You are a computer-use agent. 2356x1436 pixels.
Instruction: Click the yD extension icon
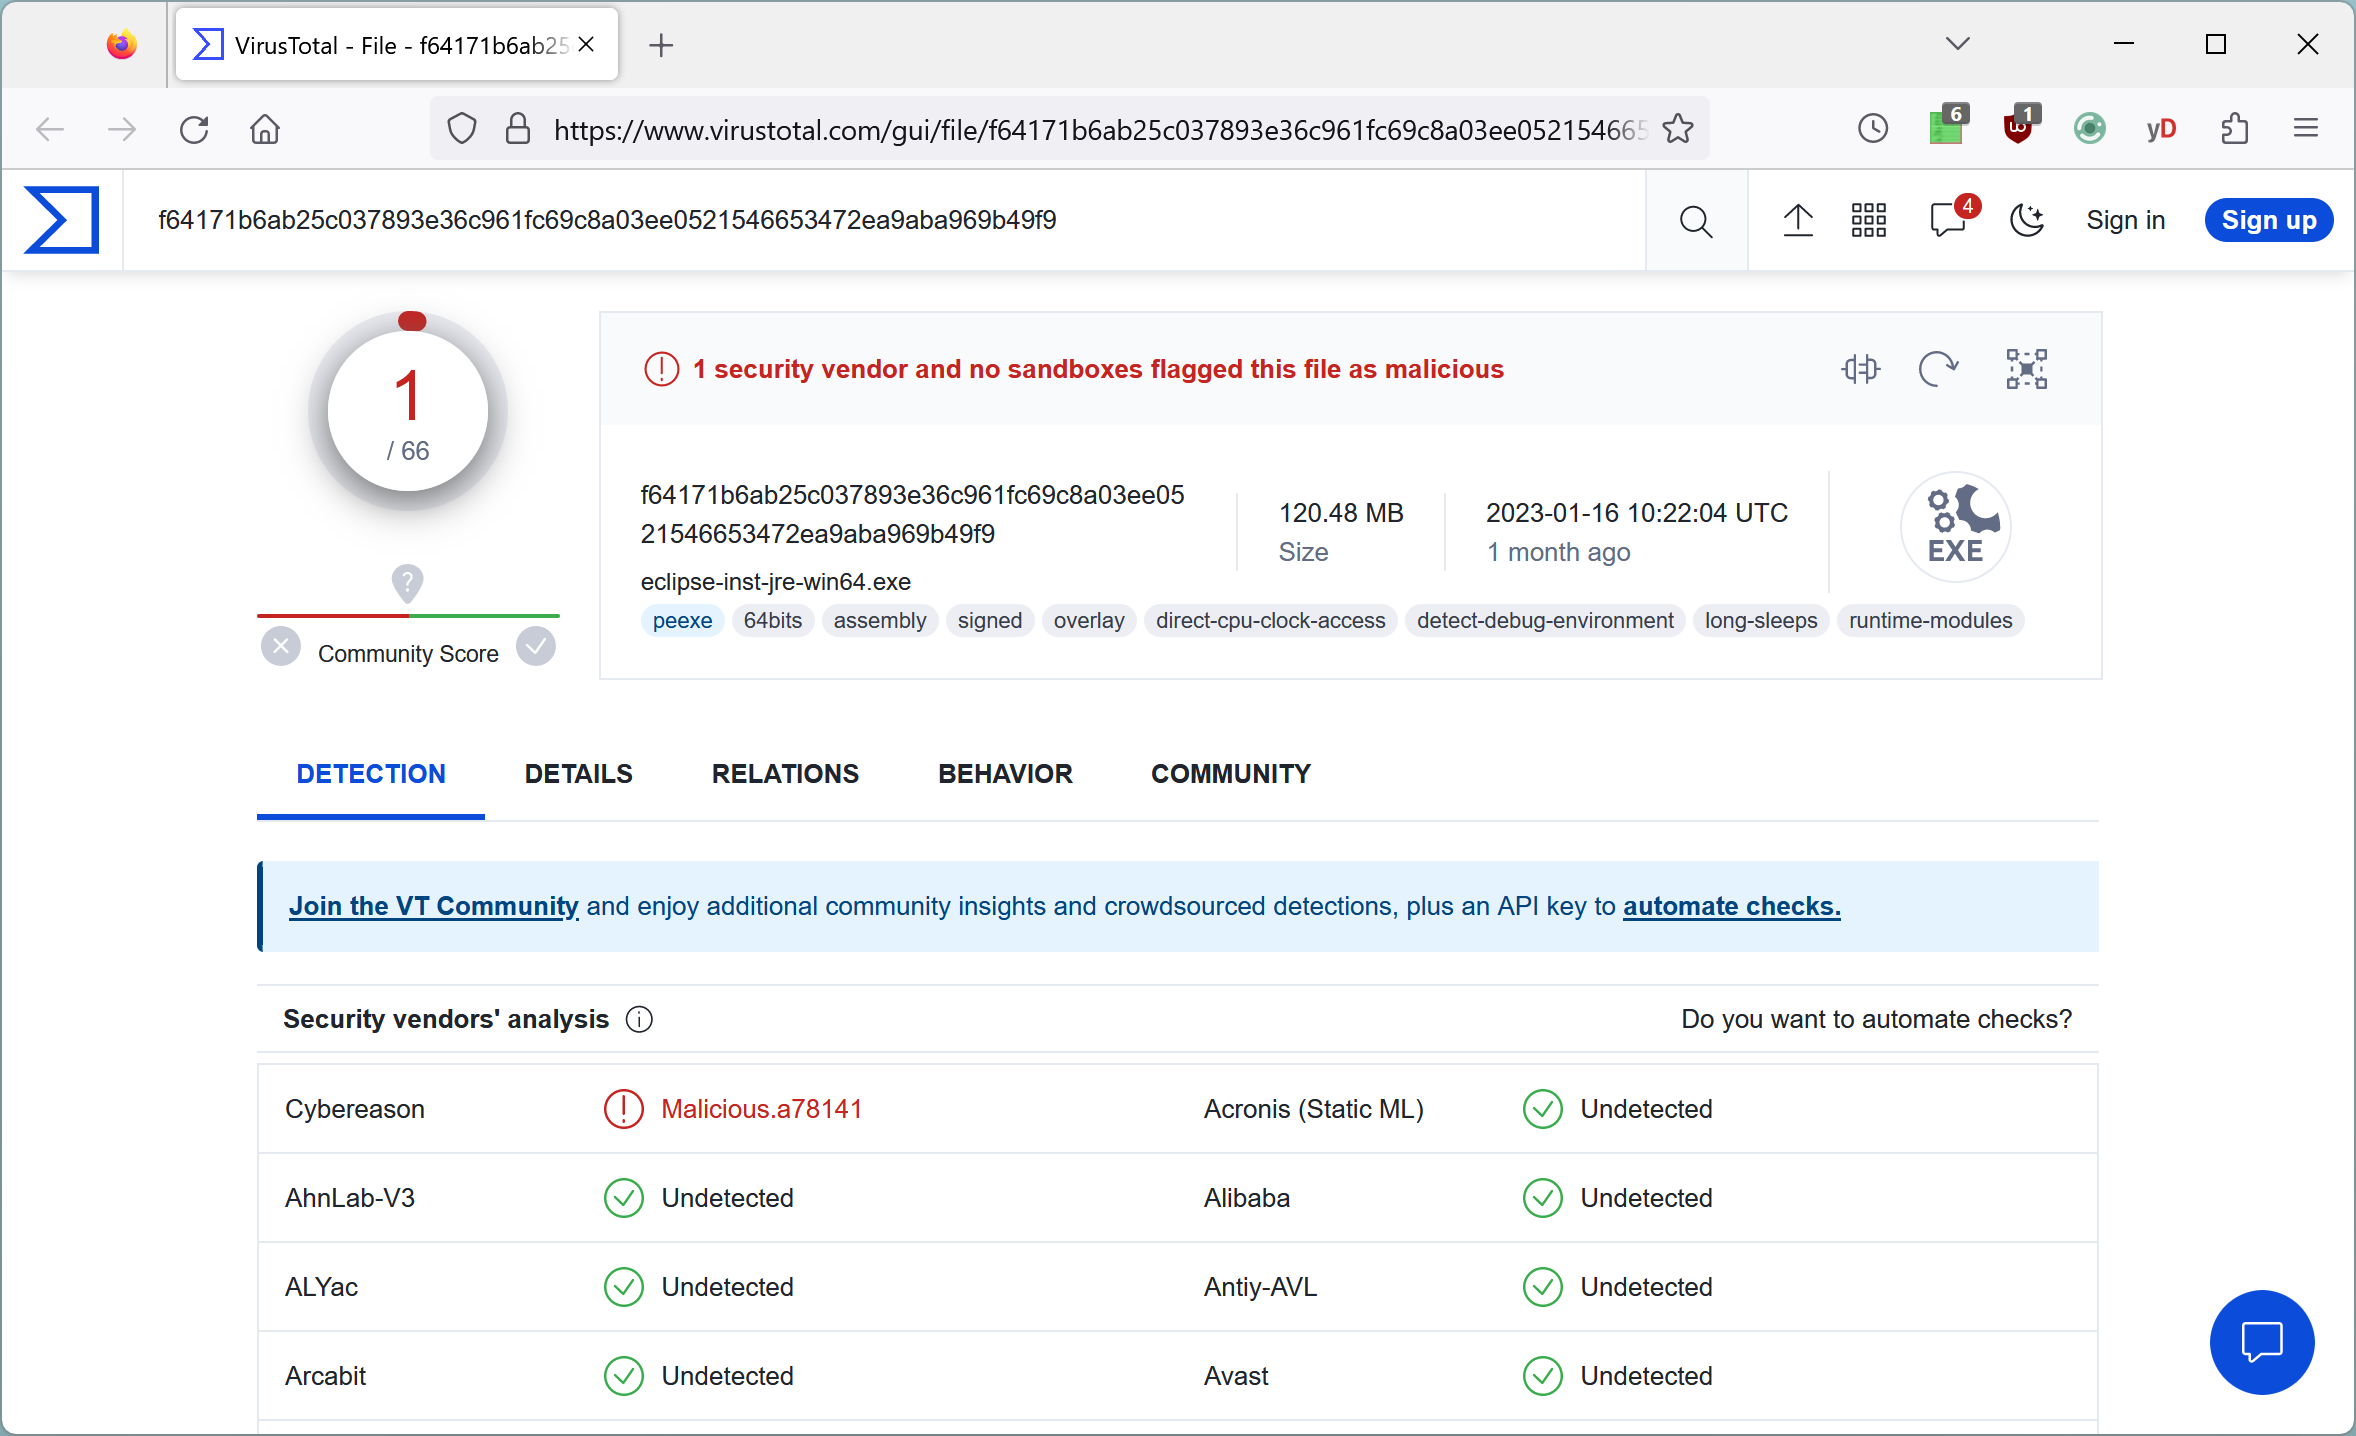[2161, 129]
